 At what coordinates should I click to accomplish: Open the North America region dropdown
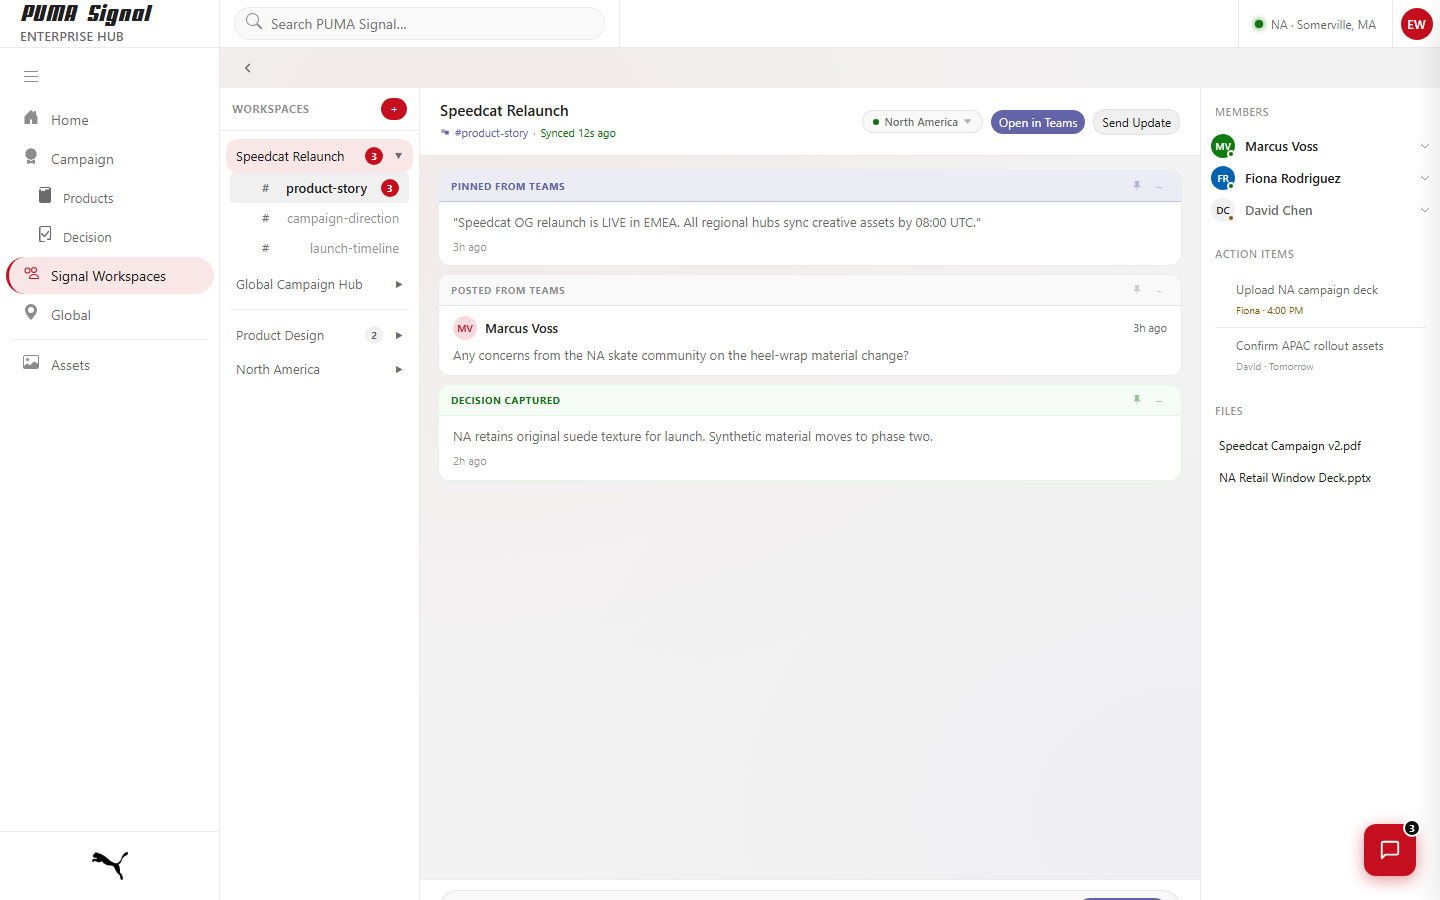pyautogui.click(x=922, y=122)
